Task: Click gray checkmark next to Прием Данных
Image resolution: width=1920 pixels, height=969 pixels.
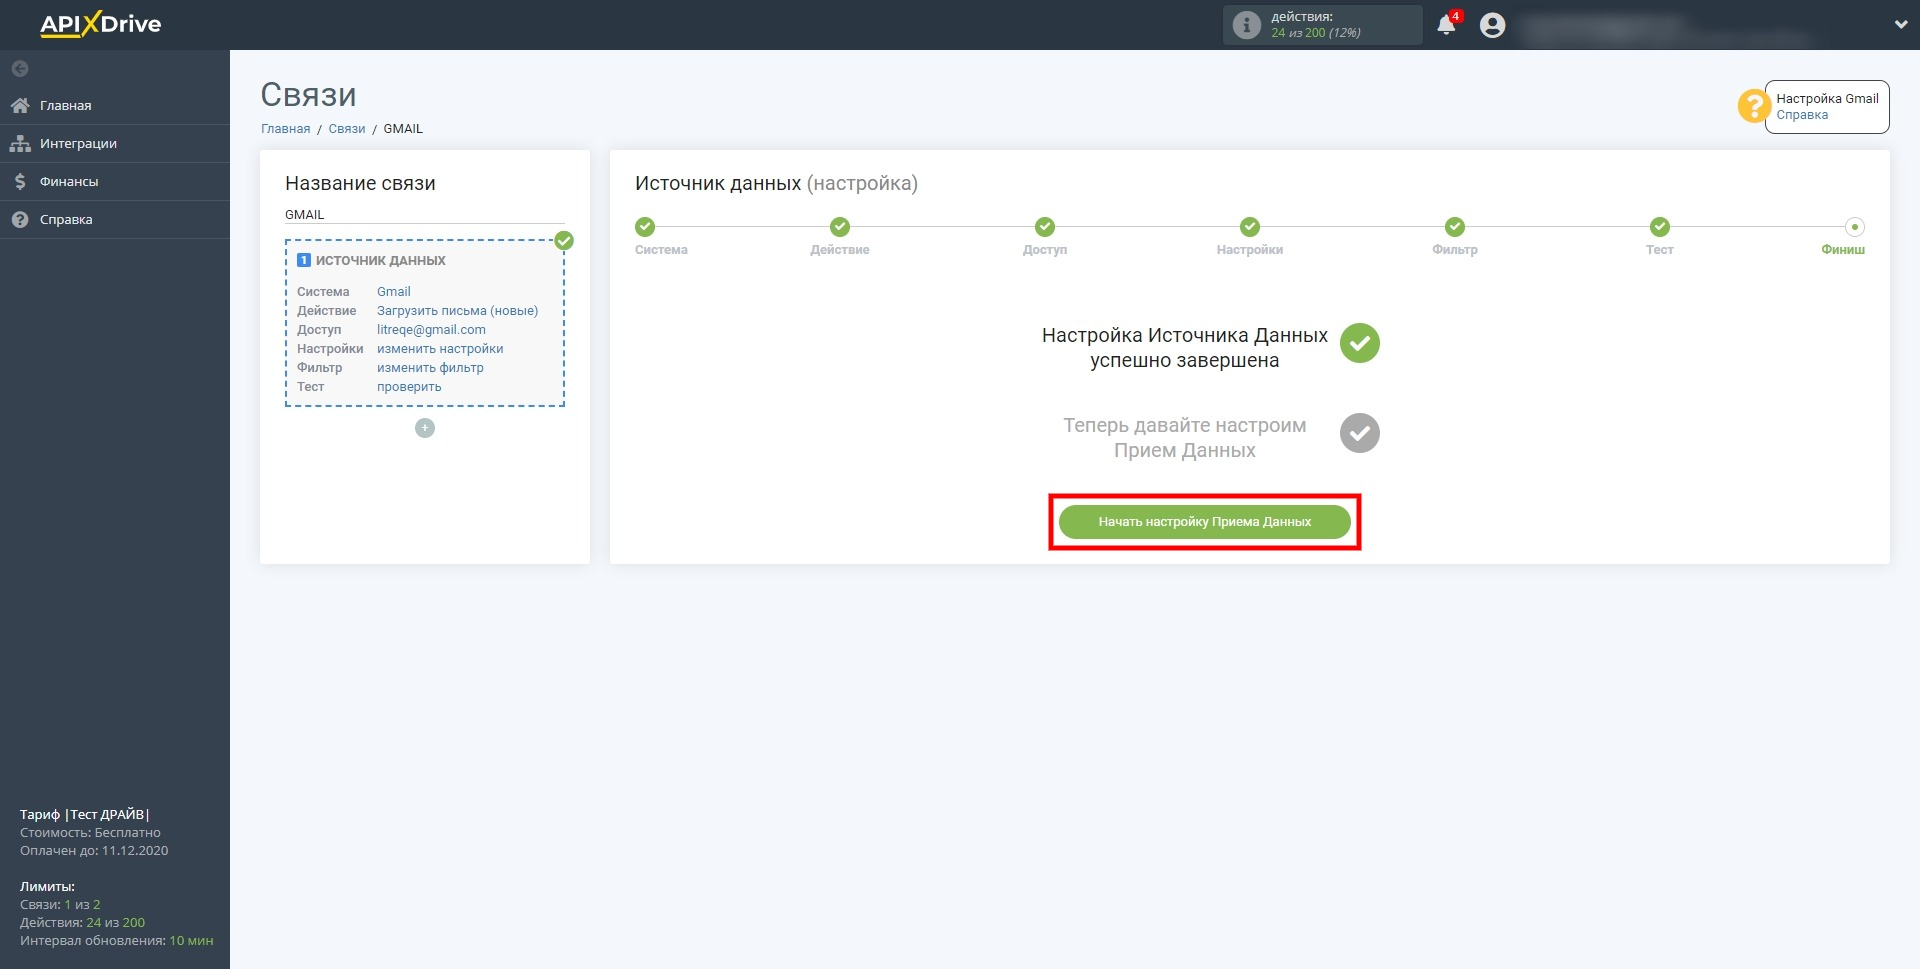Action: tap(1360, 433)
